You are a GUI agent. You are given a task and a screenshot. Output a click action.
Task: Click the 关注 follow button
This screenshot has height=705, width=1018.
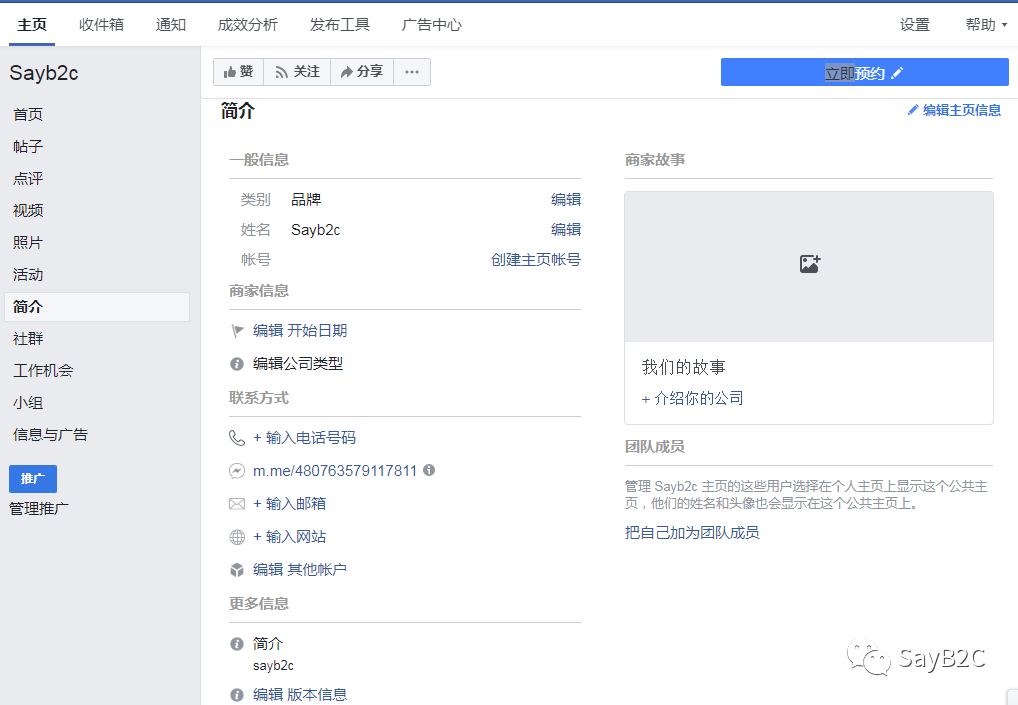click(297, 71)
